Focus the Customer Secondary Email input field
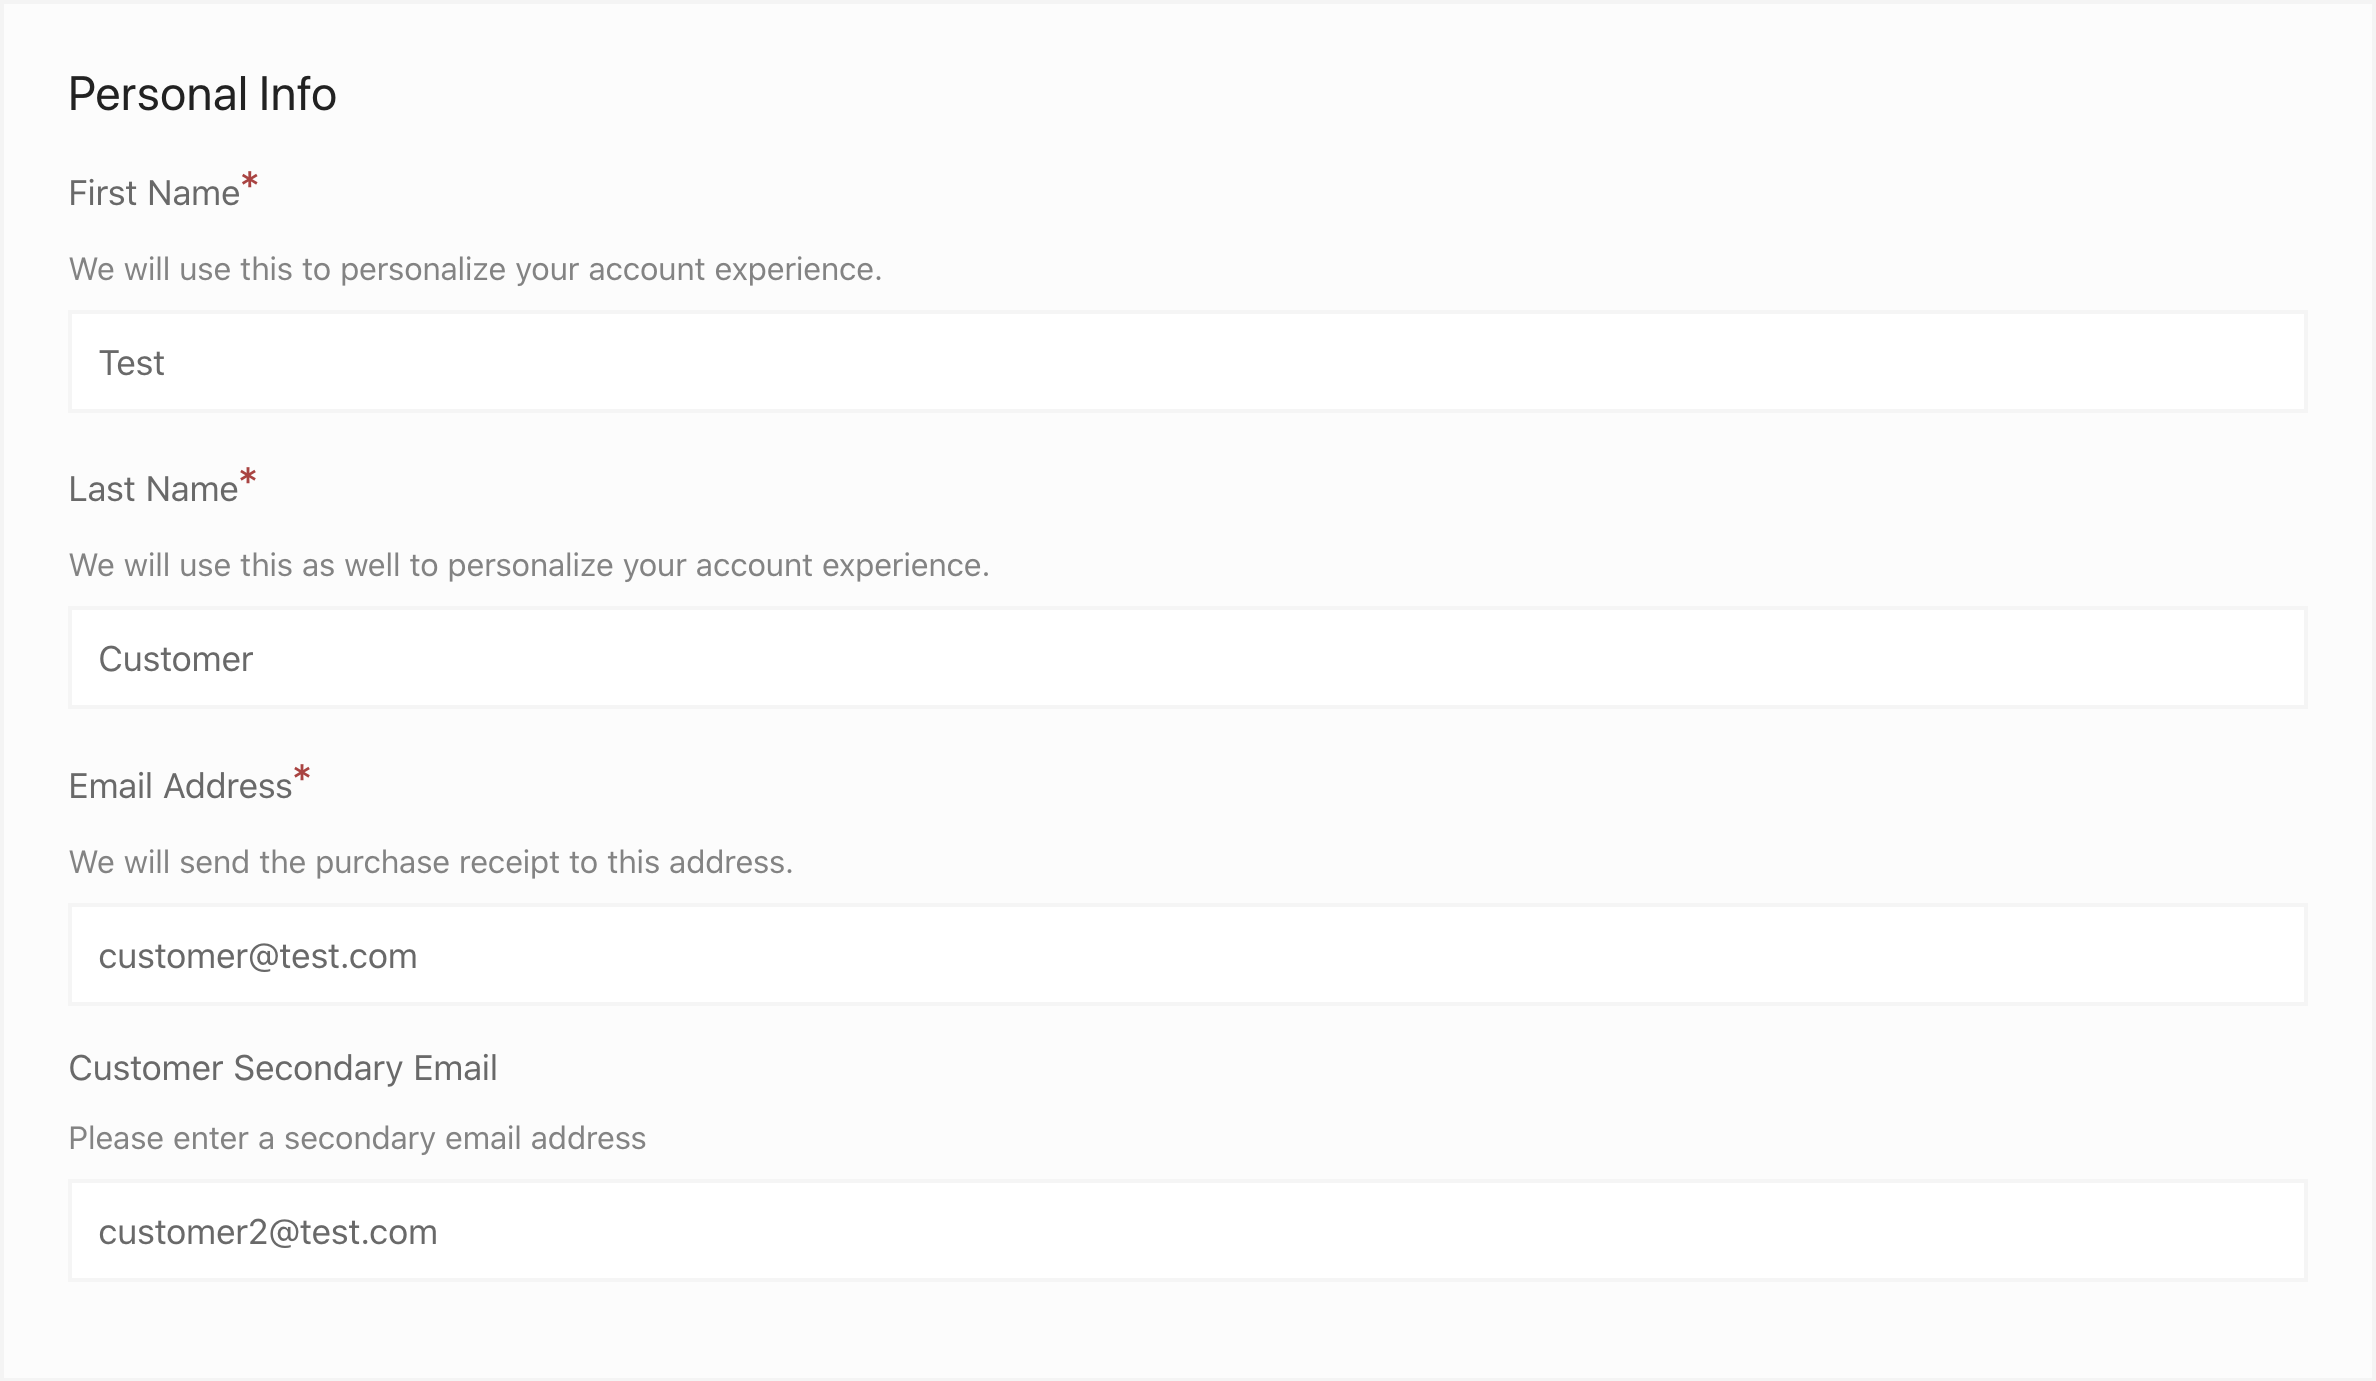This screenshot has height=1381, width=2376. tap(1187, 1231)
